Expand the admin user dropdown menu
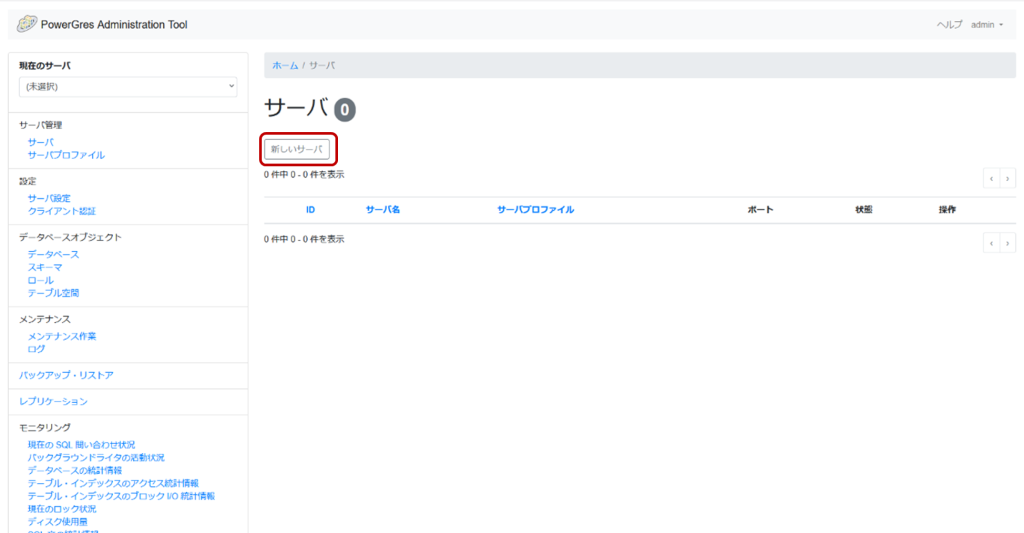The image size is (1024, 533). point(987,25)
